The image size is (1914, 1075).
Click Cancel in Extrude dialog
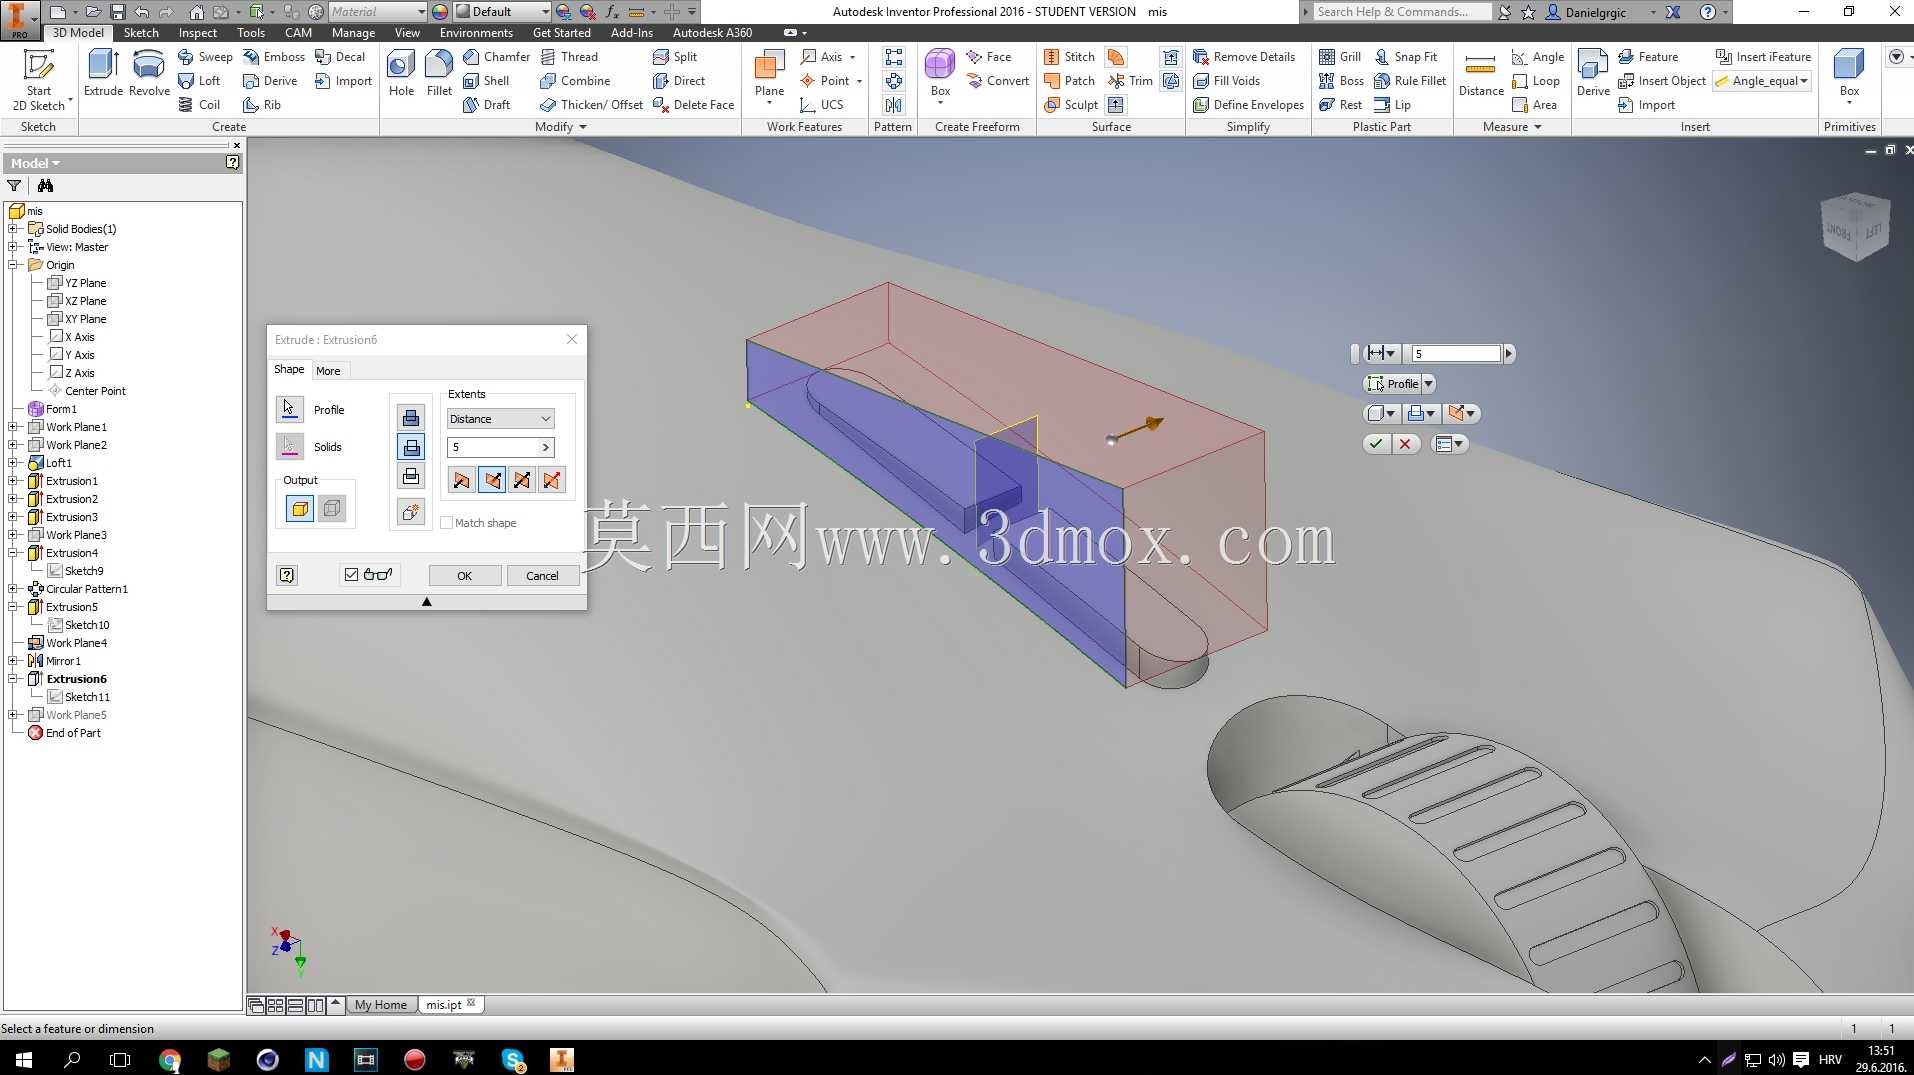542,576
